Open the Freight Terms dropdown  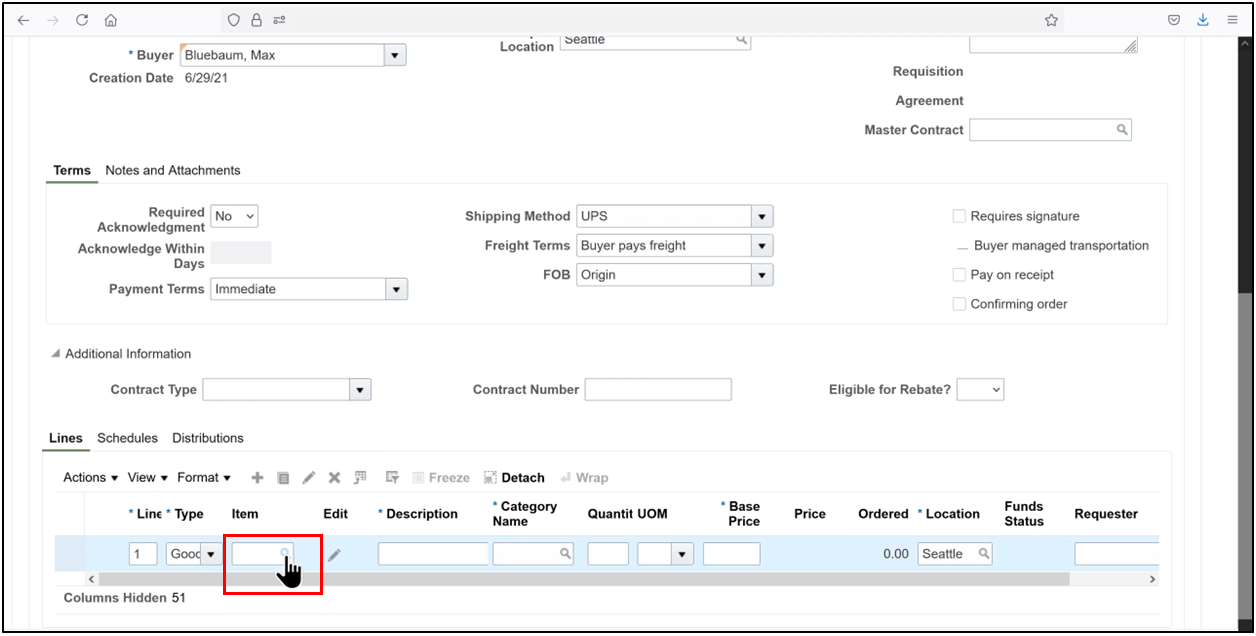pos(761,245)
